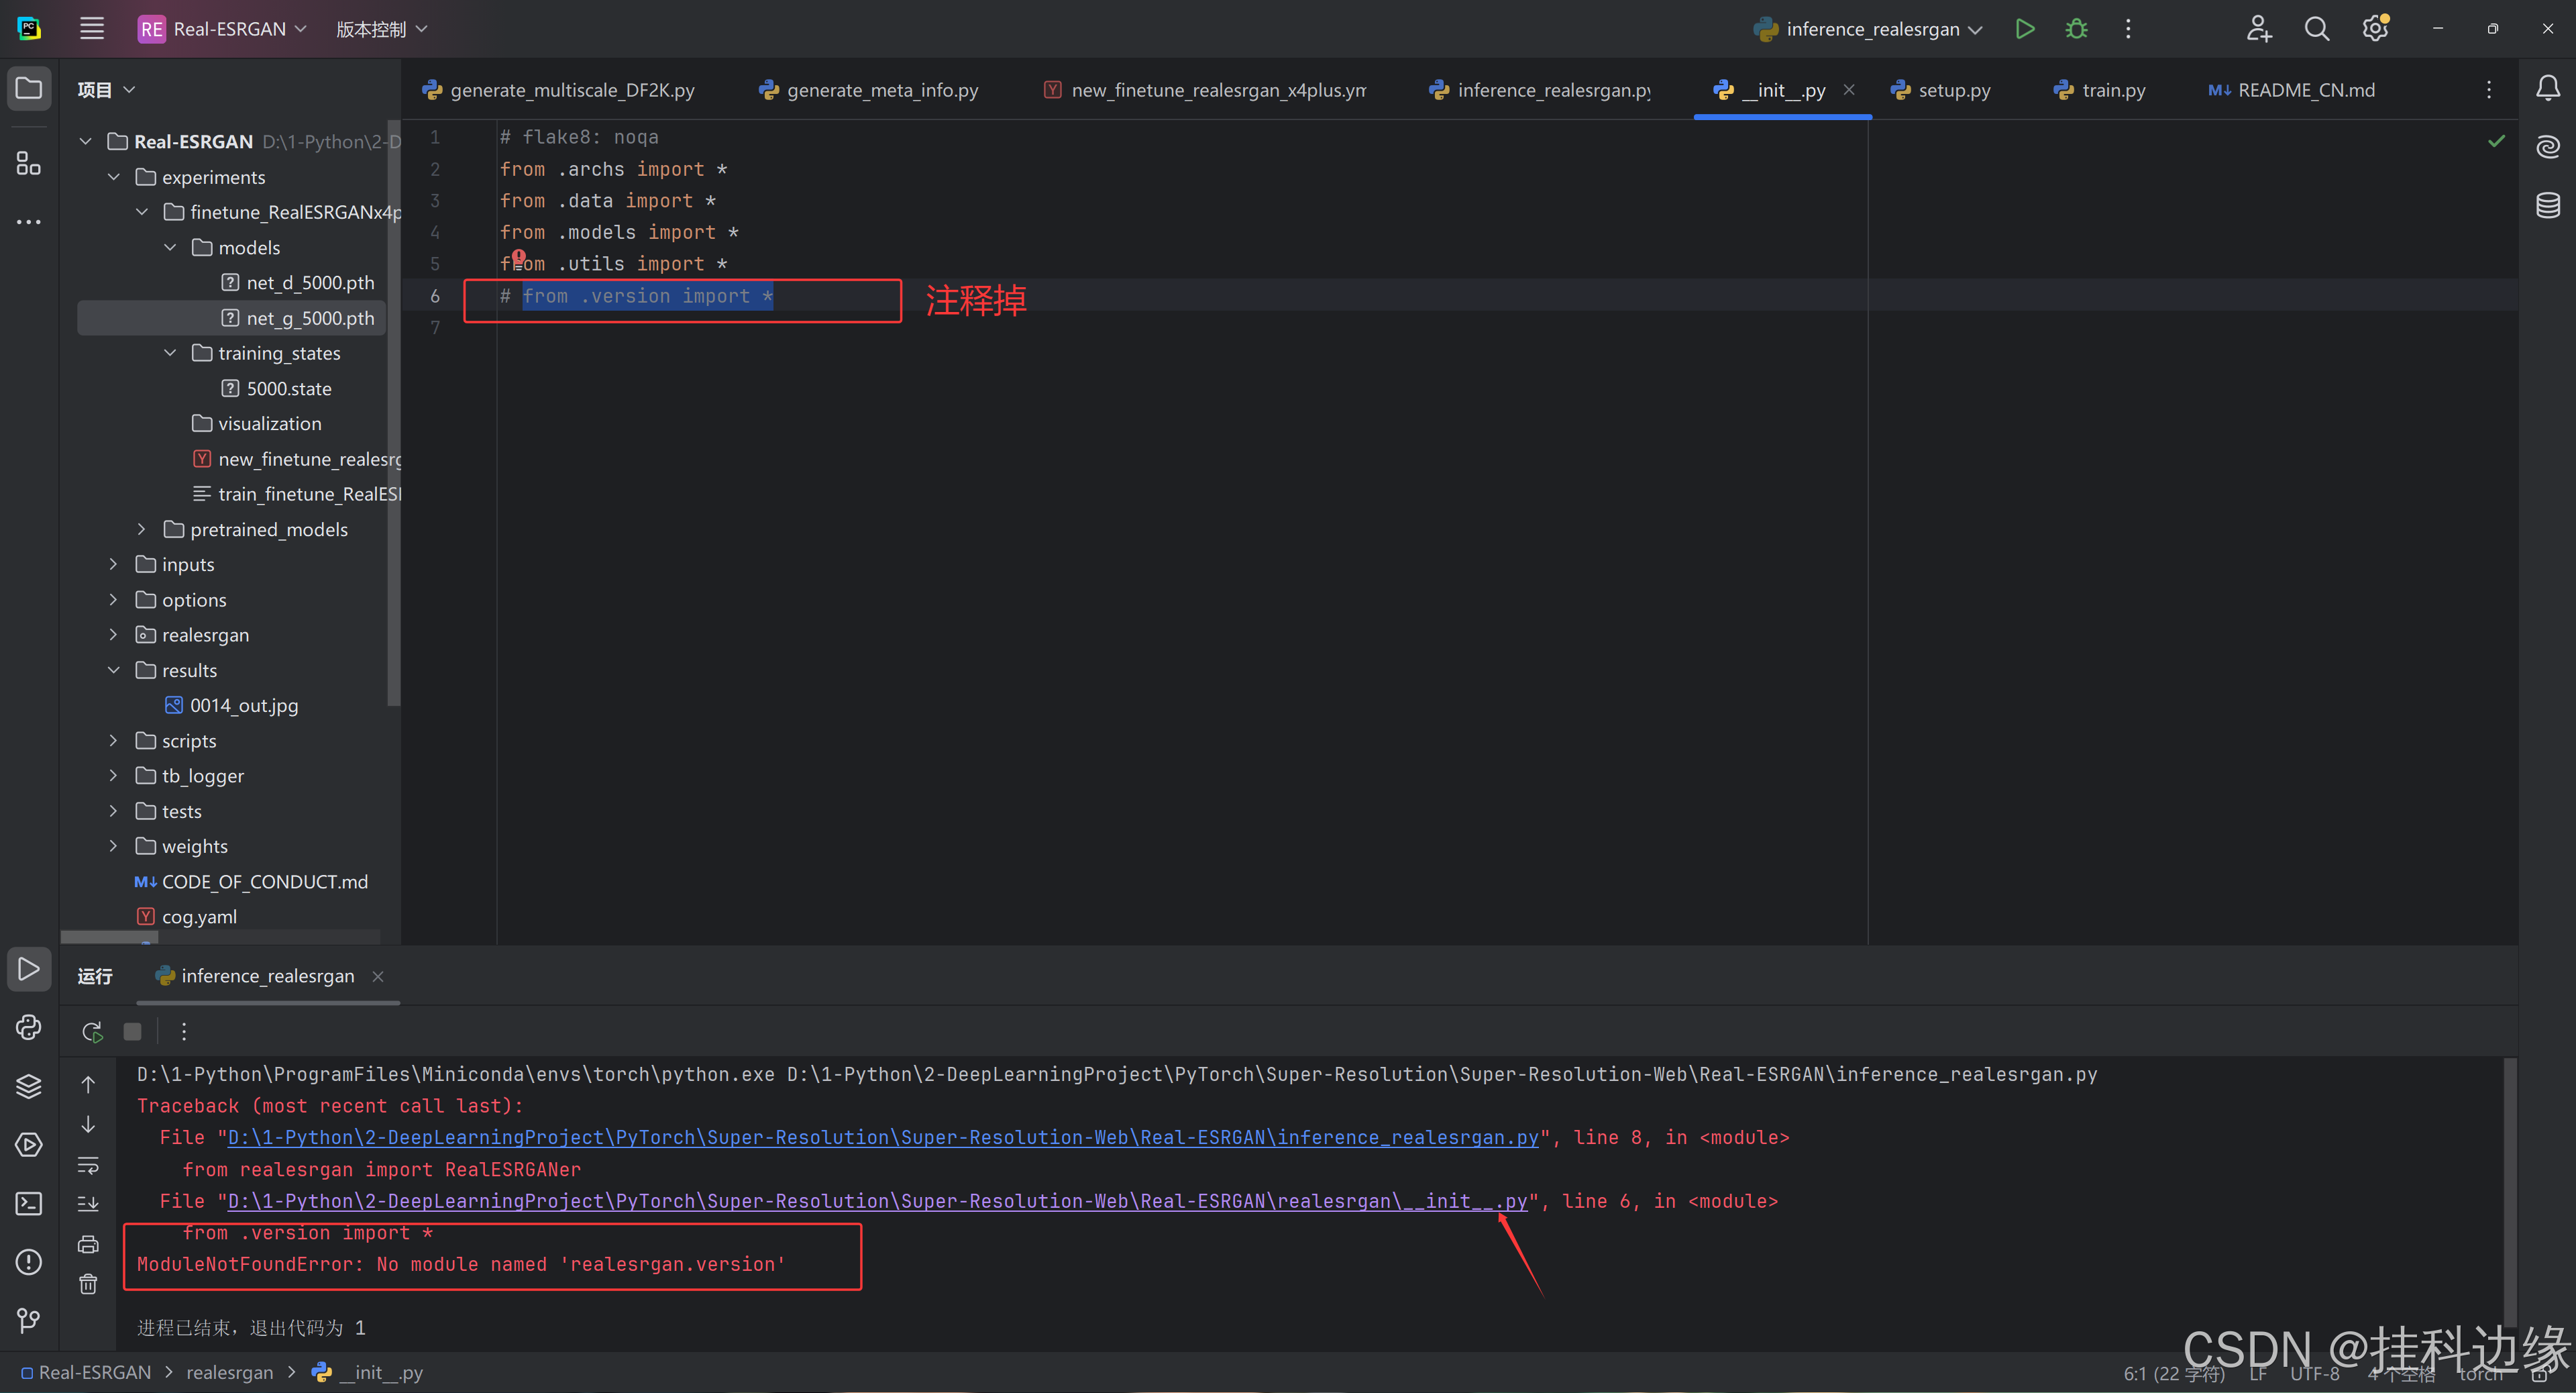Open the Database tool window icon
The height and width of the screenshot is (1393, 2576).
click(2547, 206)
